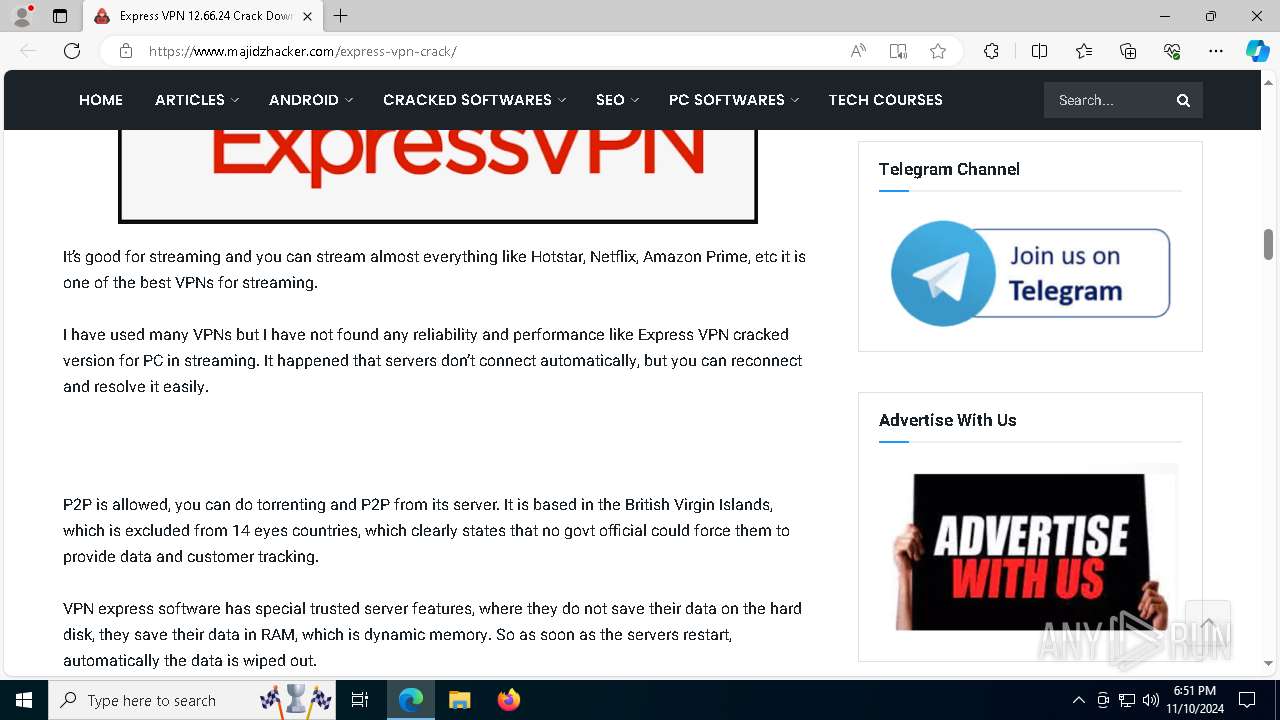Image resolution: width=1280 pixels, height=720 pixels.
Task: Open Split screen icon
Action: click(1039, 51)
